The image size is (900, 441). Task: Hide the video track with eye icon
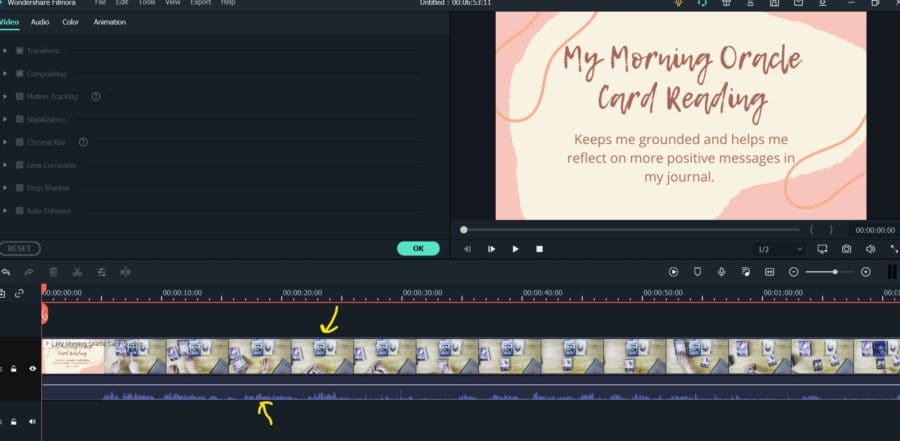(x=33, y=369)
